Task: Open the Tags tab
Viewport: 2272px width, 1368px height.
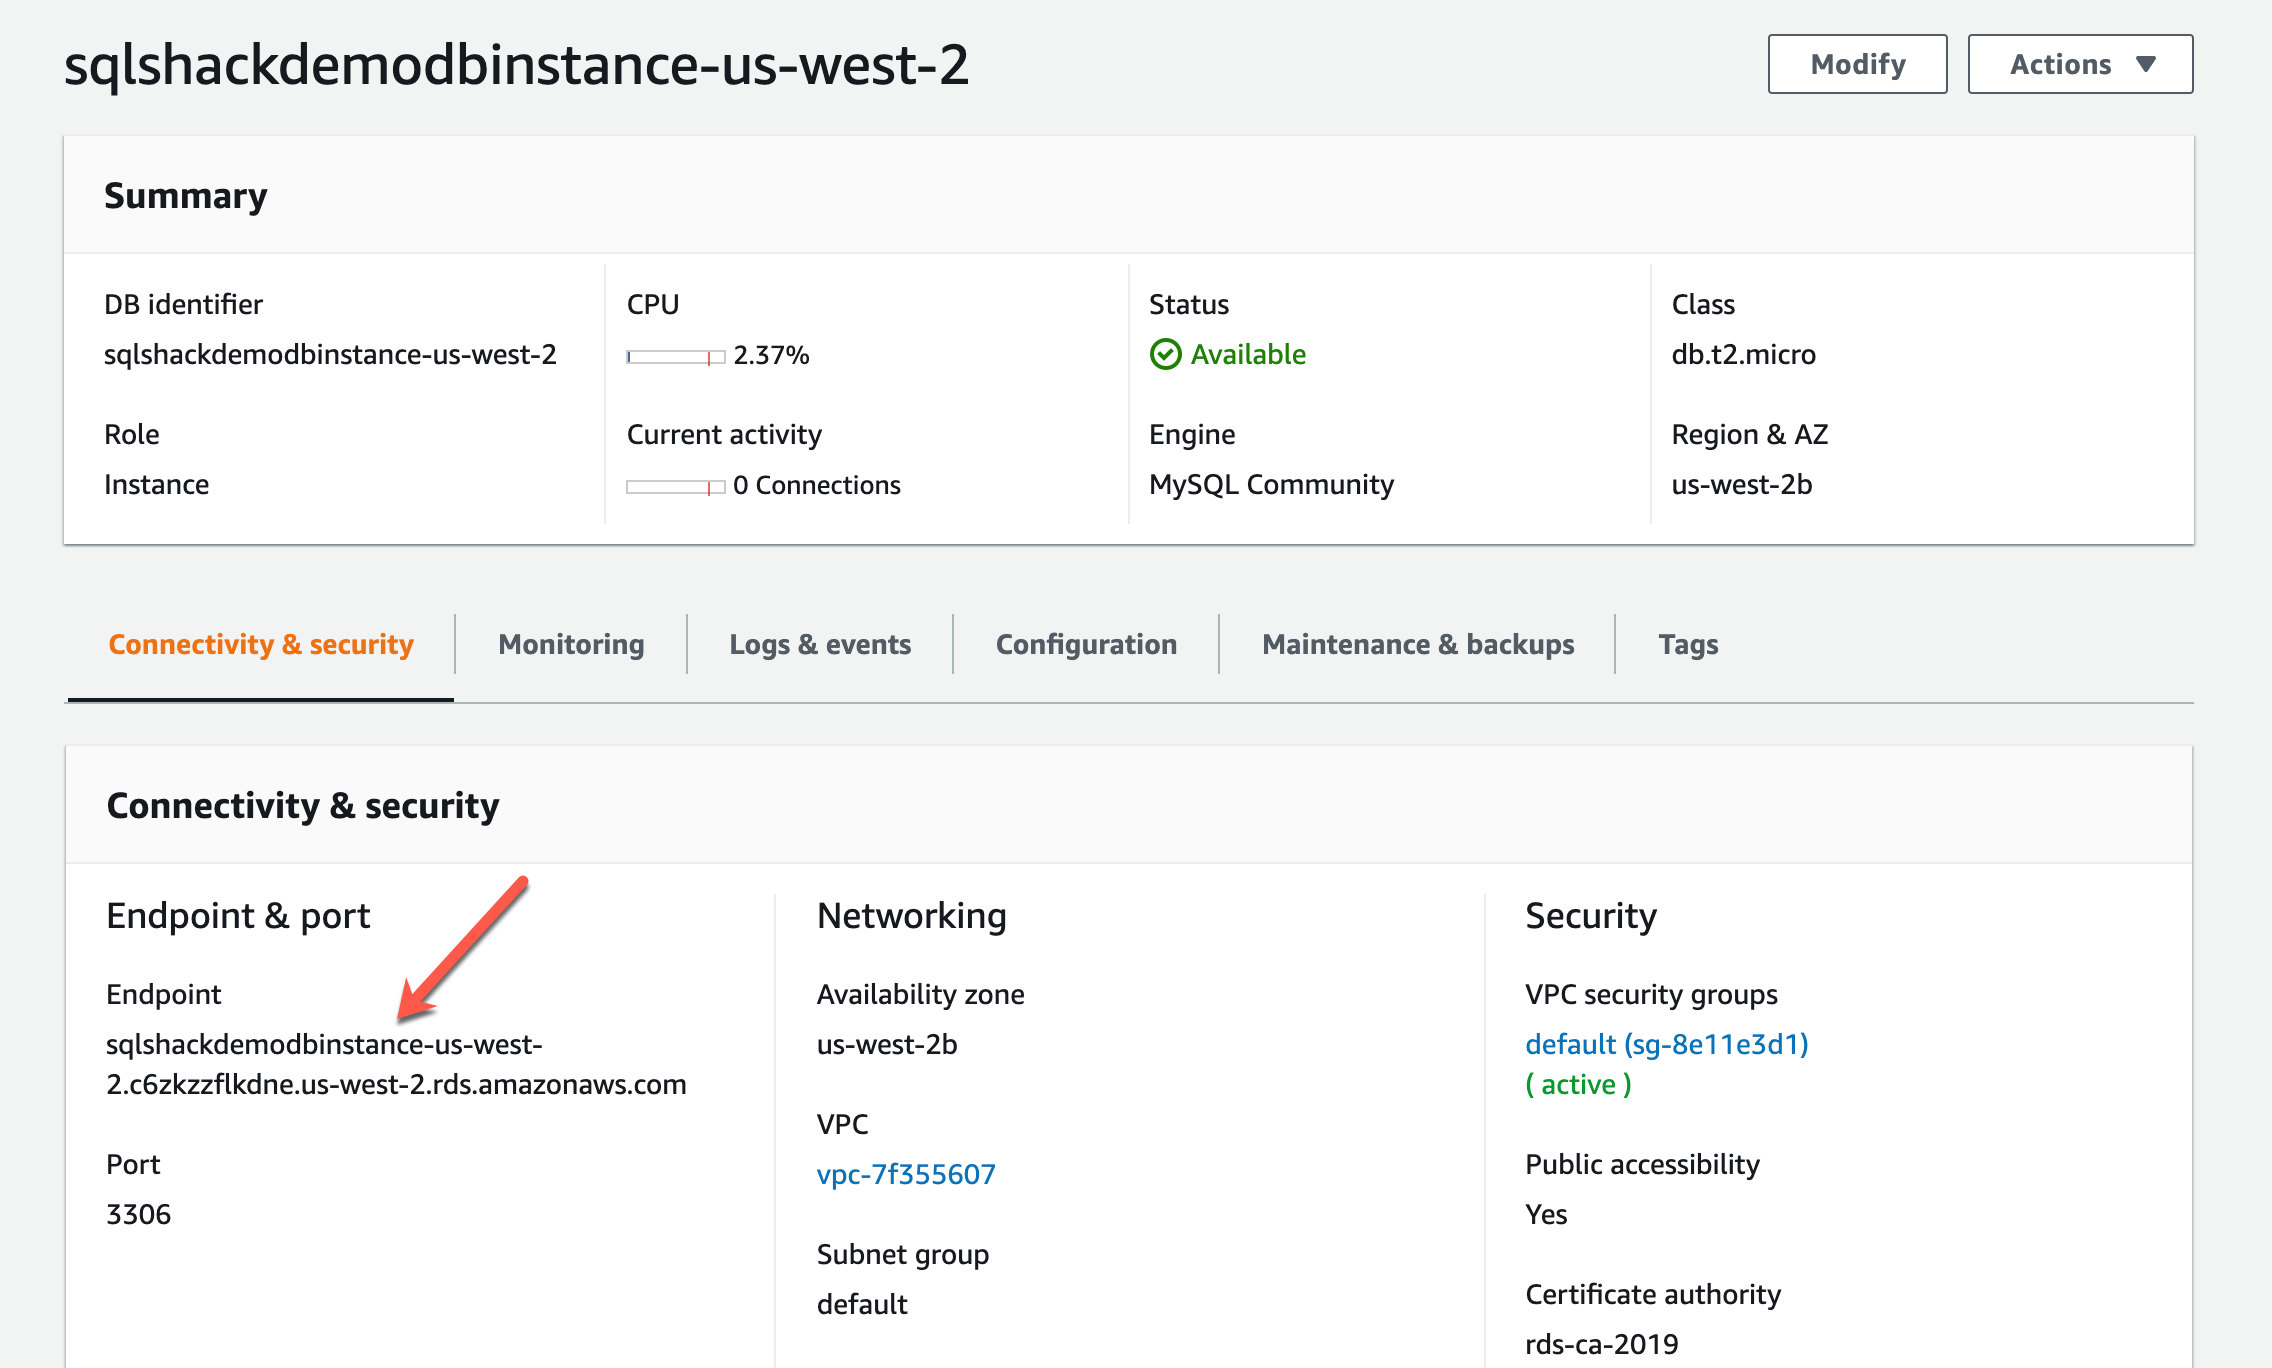Action: (1688, 644)
